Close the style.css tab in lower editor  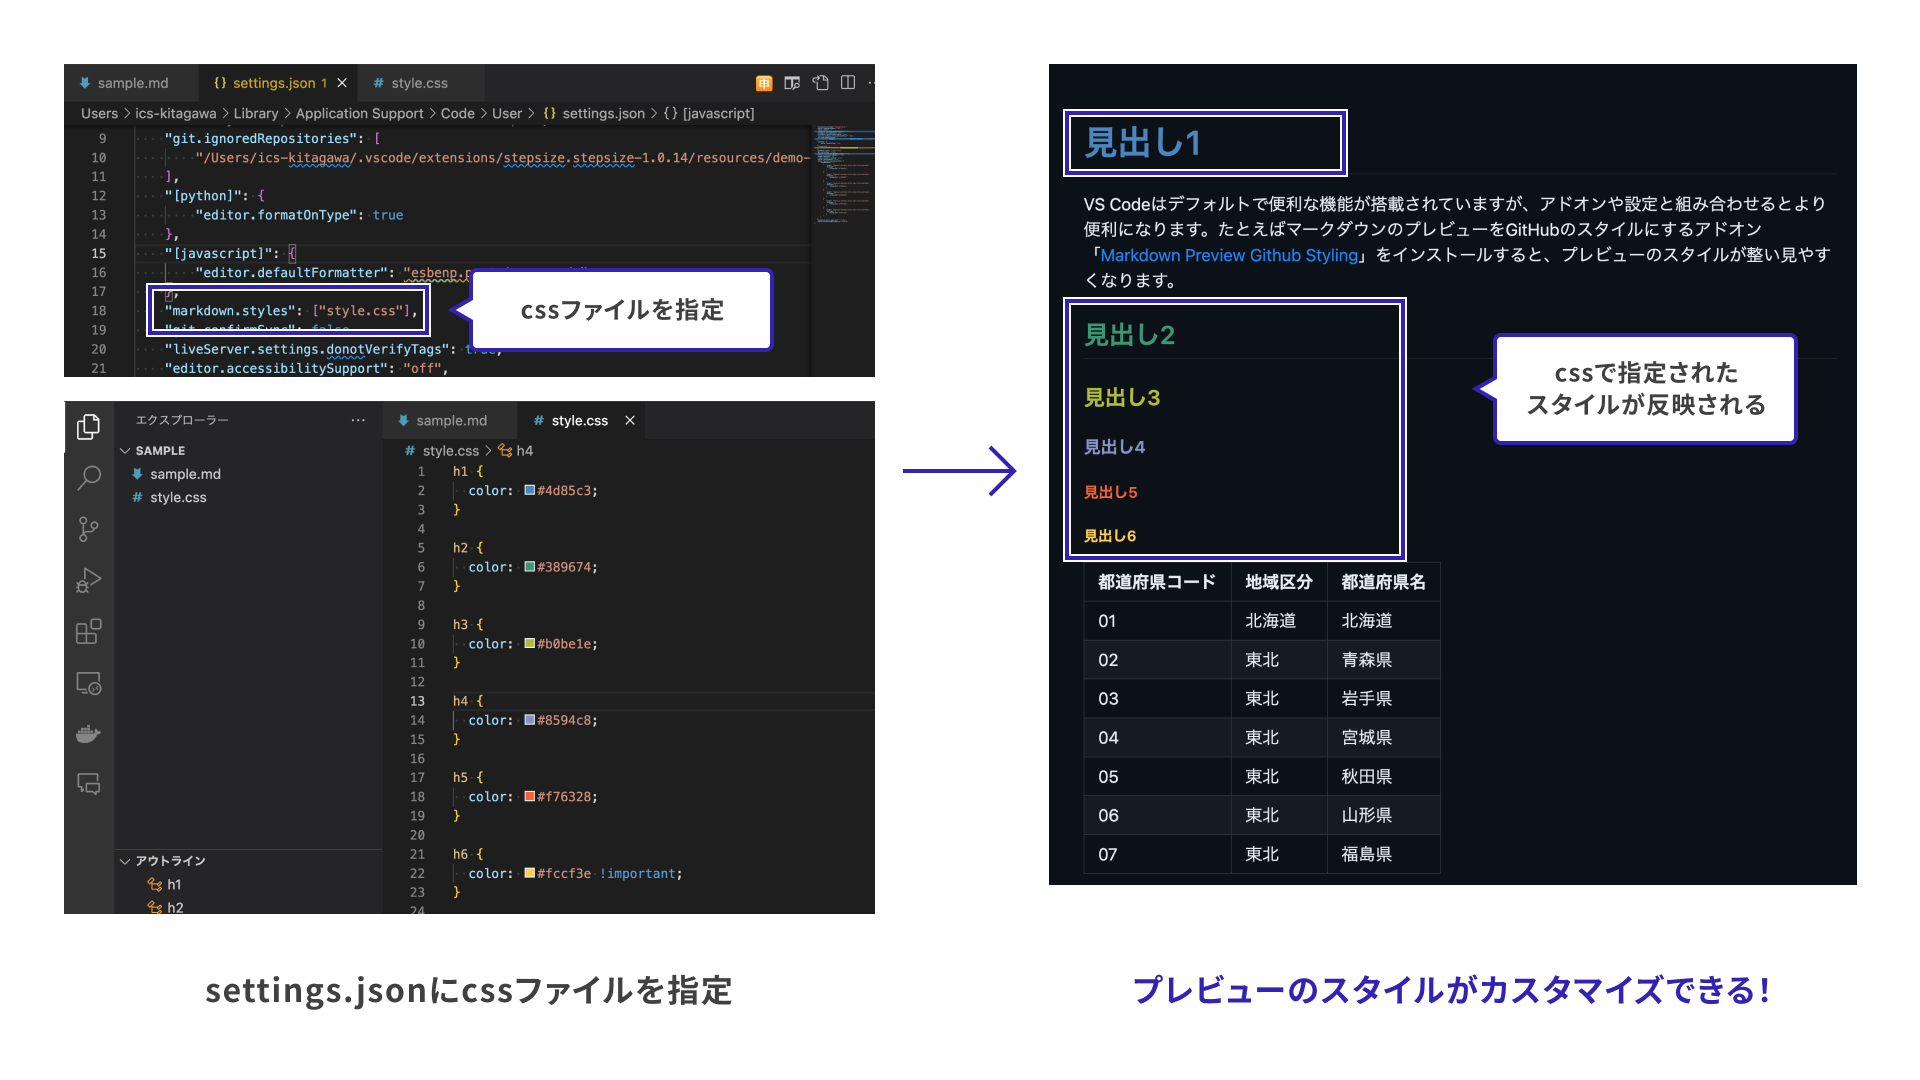tap(630, 420)
